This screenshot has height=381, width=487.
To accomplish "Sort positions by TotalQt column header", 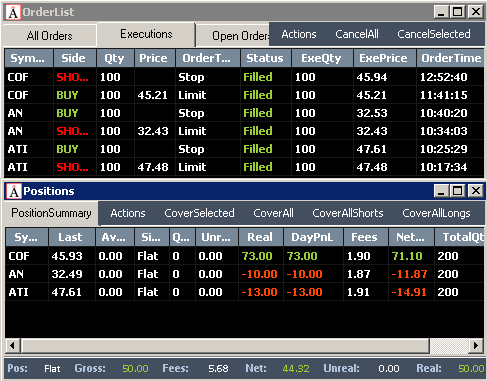I will click(460, 237).
